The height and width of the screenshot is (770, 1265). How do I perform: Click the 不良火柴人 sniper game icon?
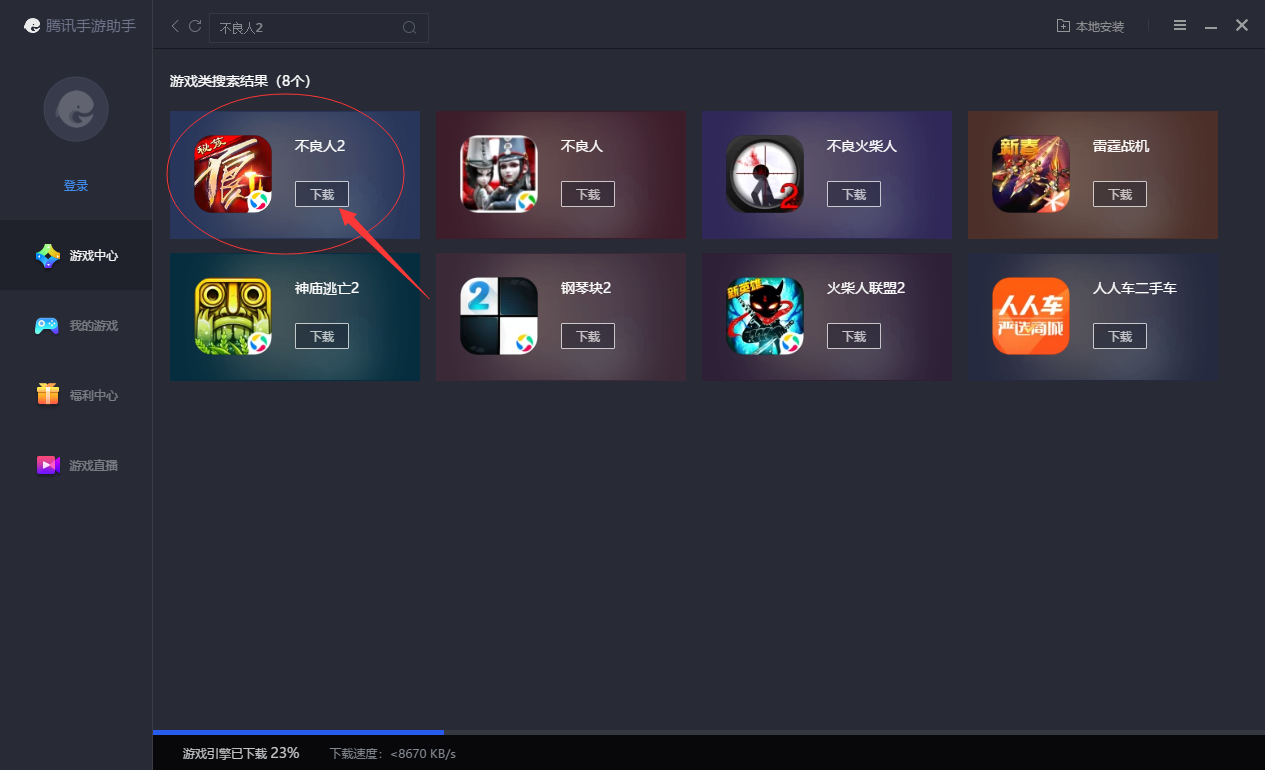(765, 174)
